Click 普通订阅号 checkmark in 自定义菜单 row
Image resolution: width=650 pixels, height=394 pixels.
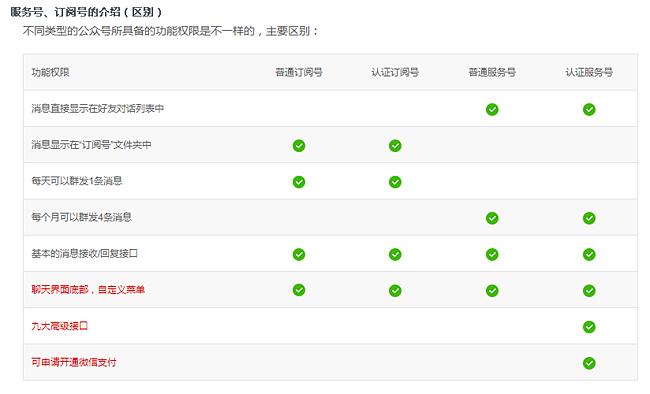coord(299,290)
